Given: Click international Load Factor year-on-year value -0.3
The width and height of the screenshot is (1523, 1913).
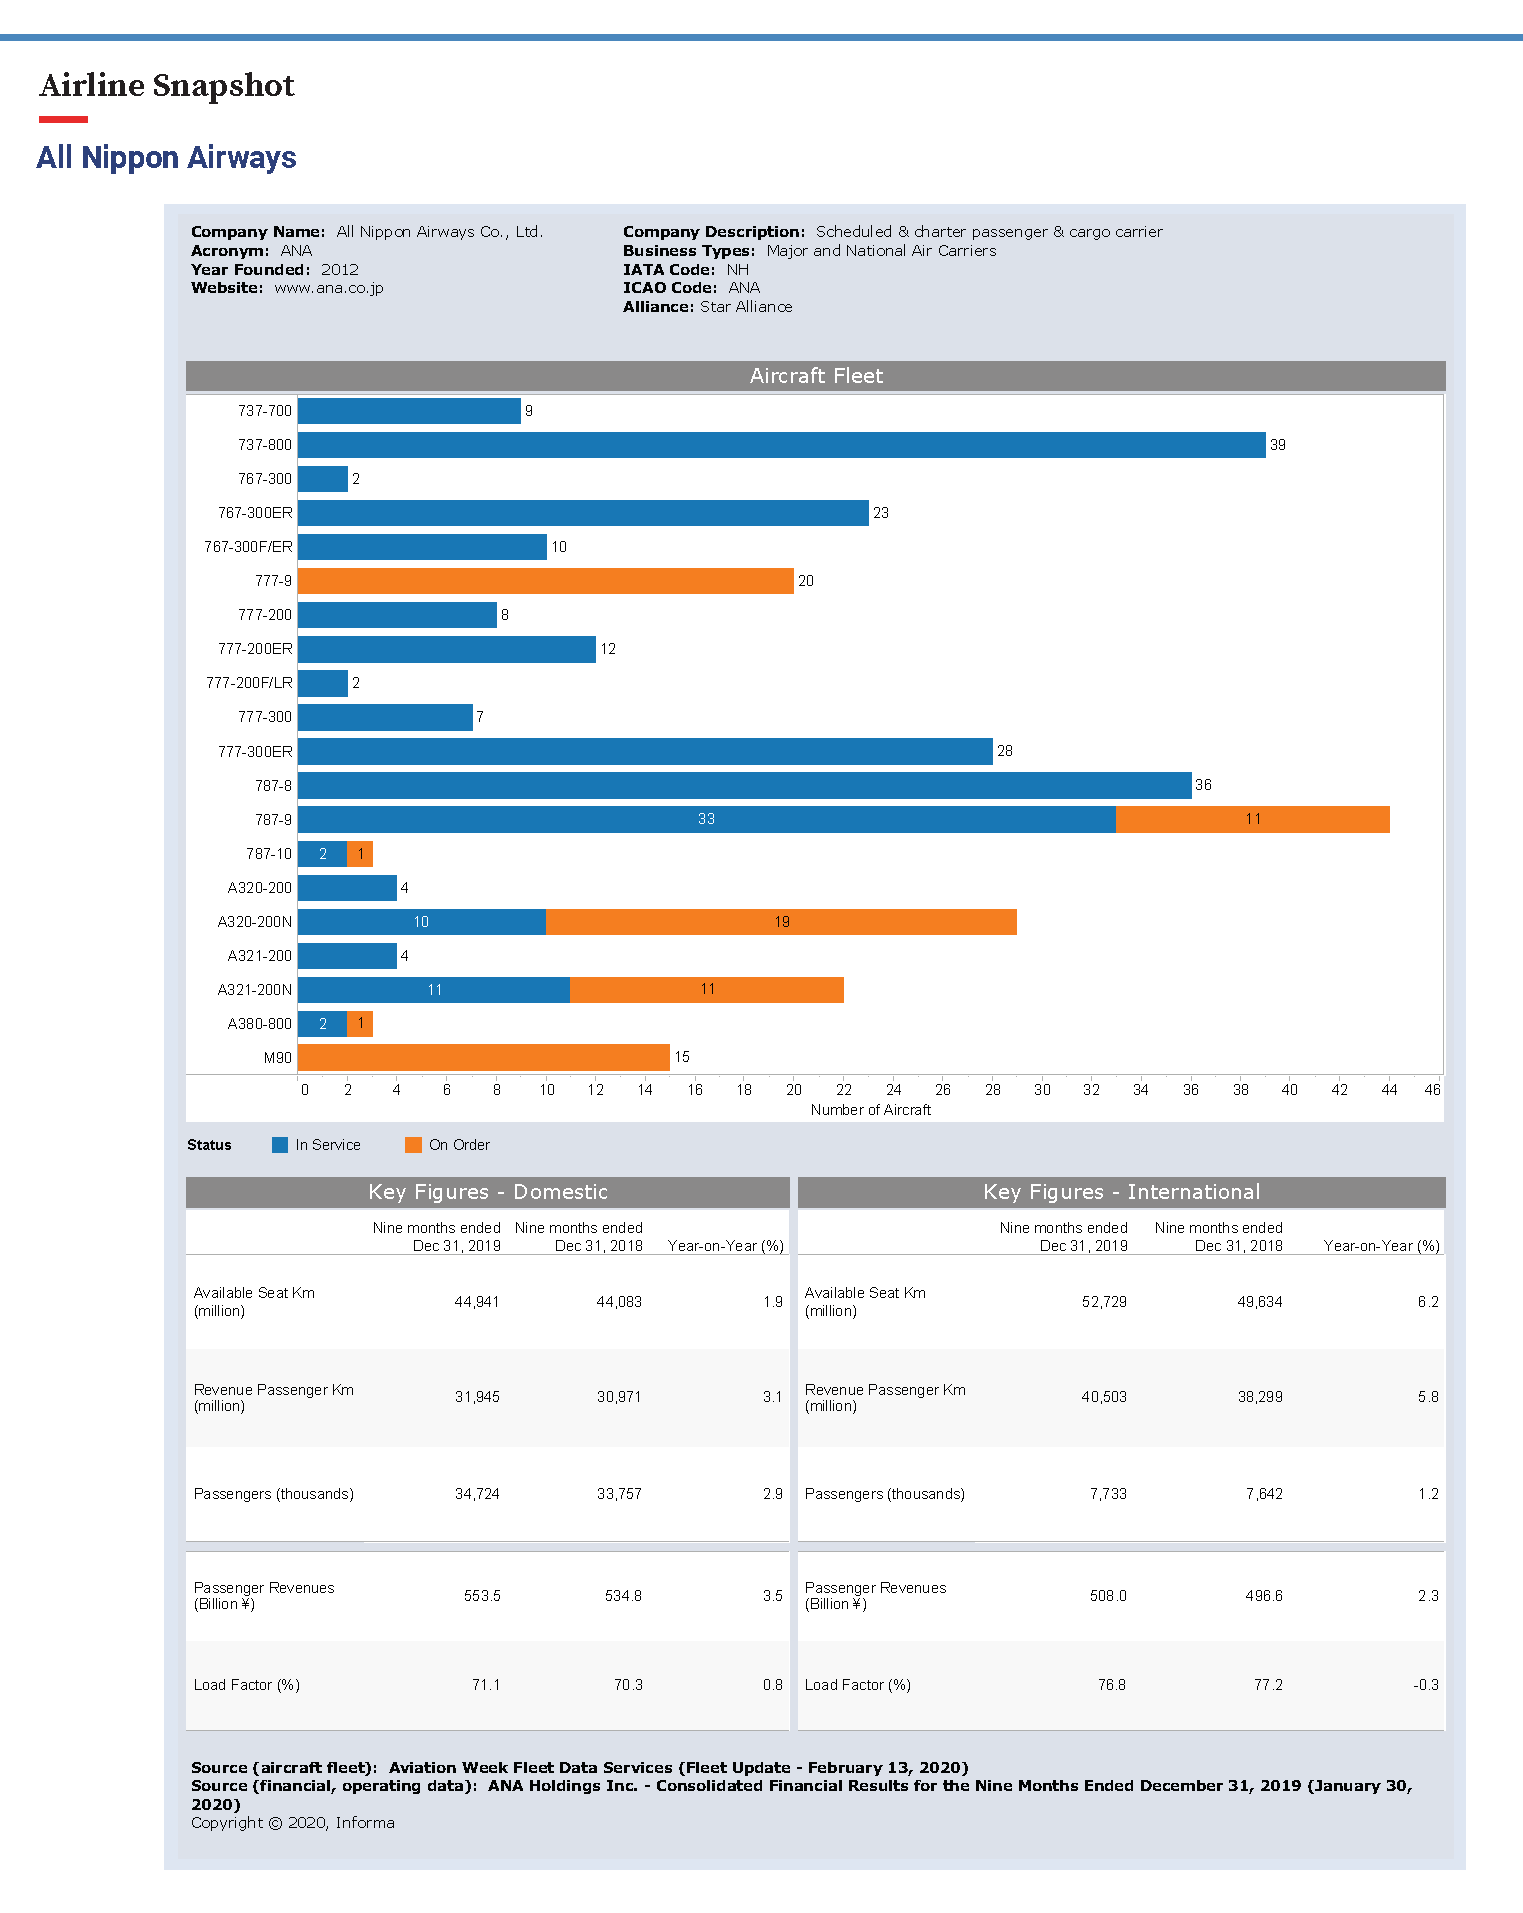Looking at the screenshot, I should [x=1425, y=1685].
